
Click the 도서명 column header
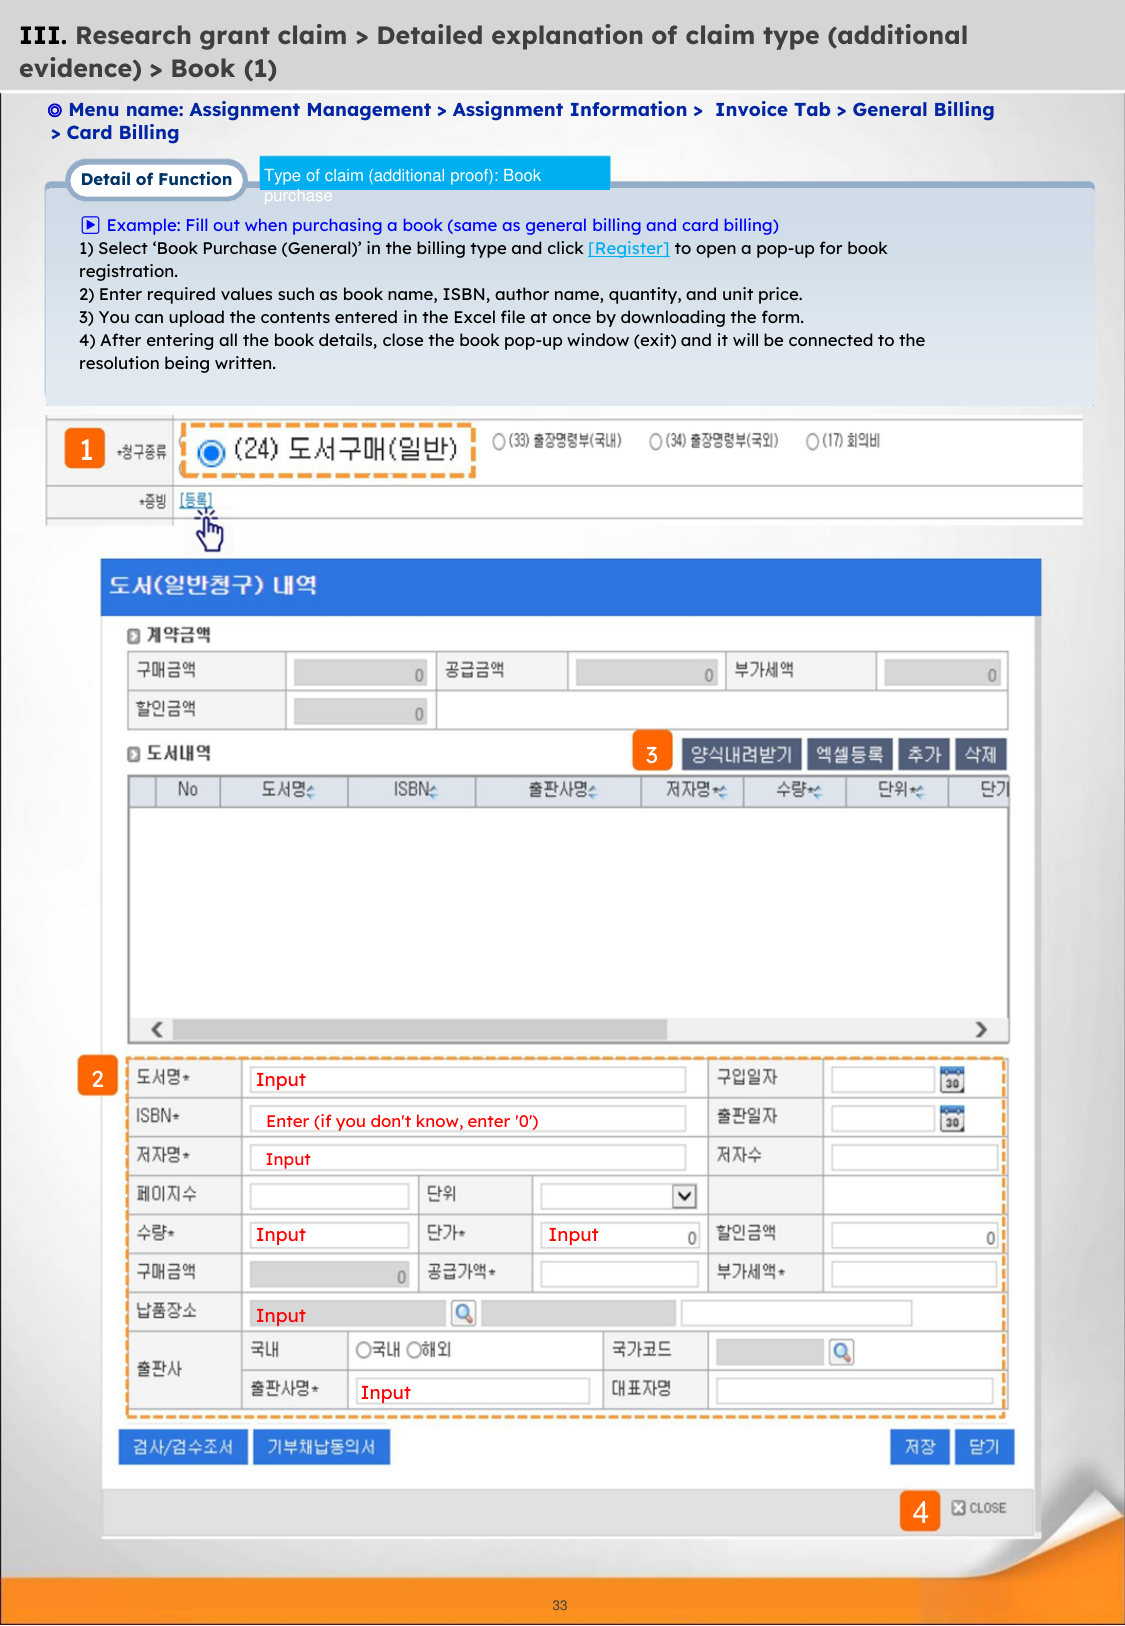pyautogui.click(x=286, y=790)
